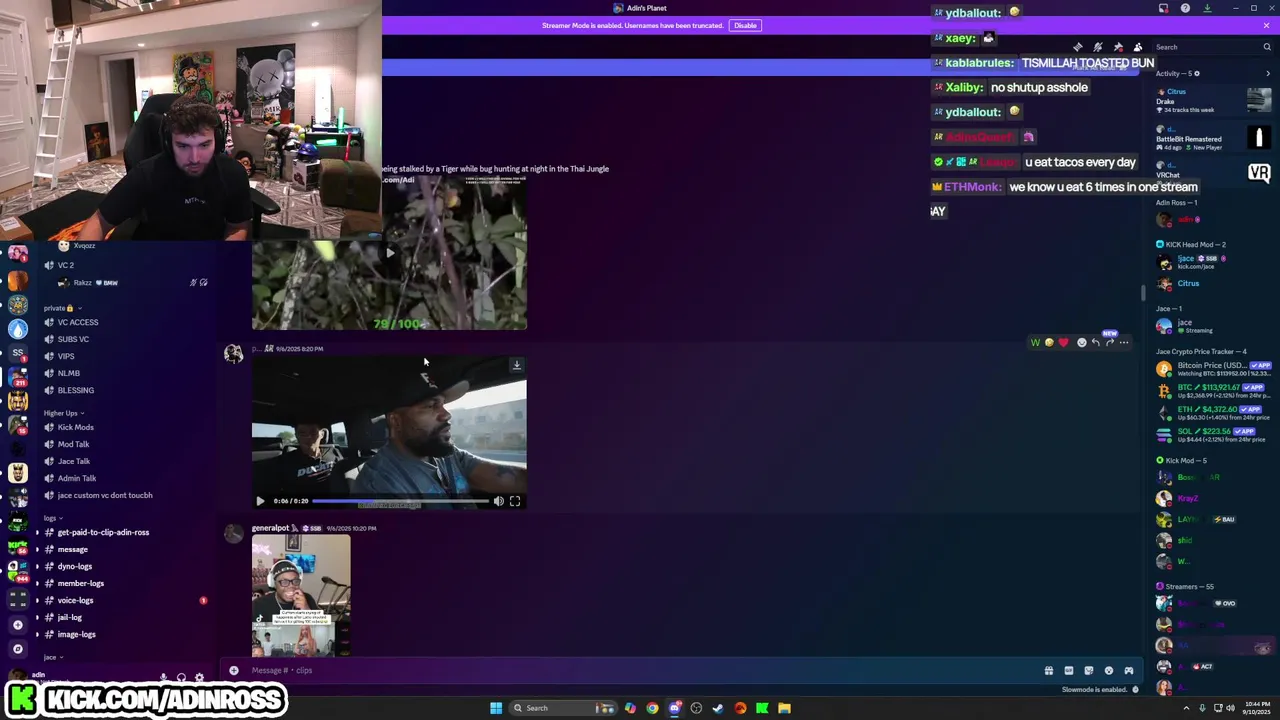The height and width of the screenshot is (720, 1280).
Task: Expand the dyno-logs channel arrow
Action: [38, 566]
